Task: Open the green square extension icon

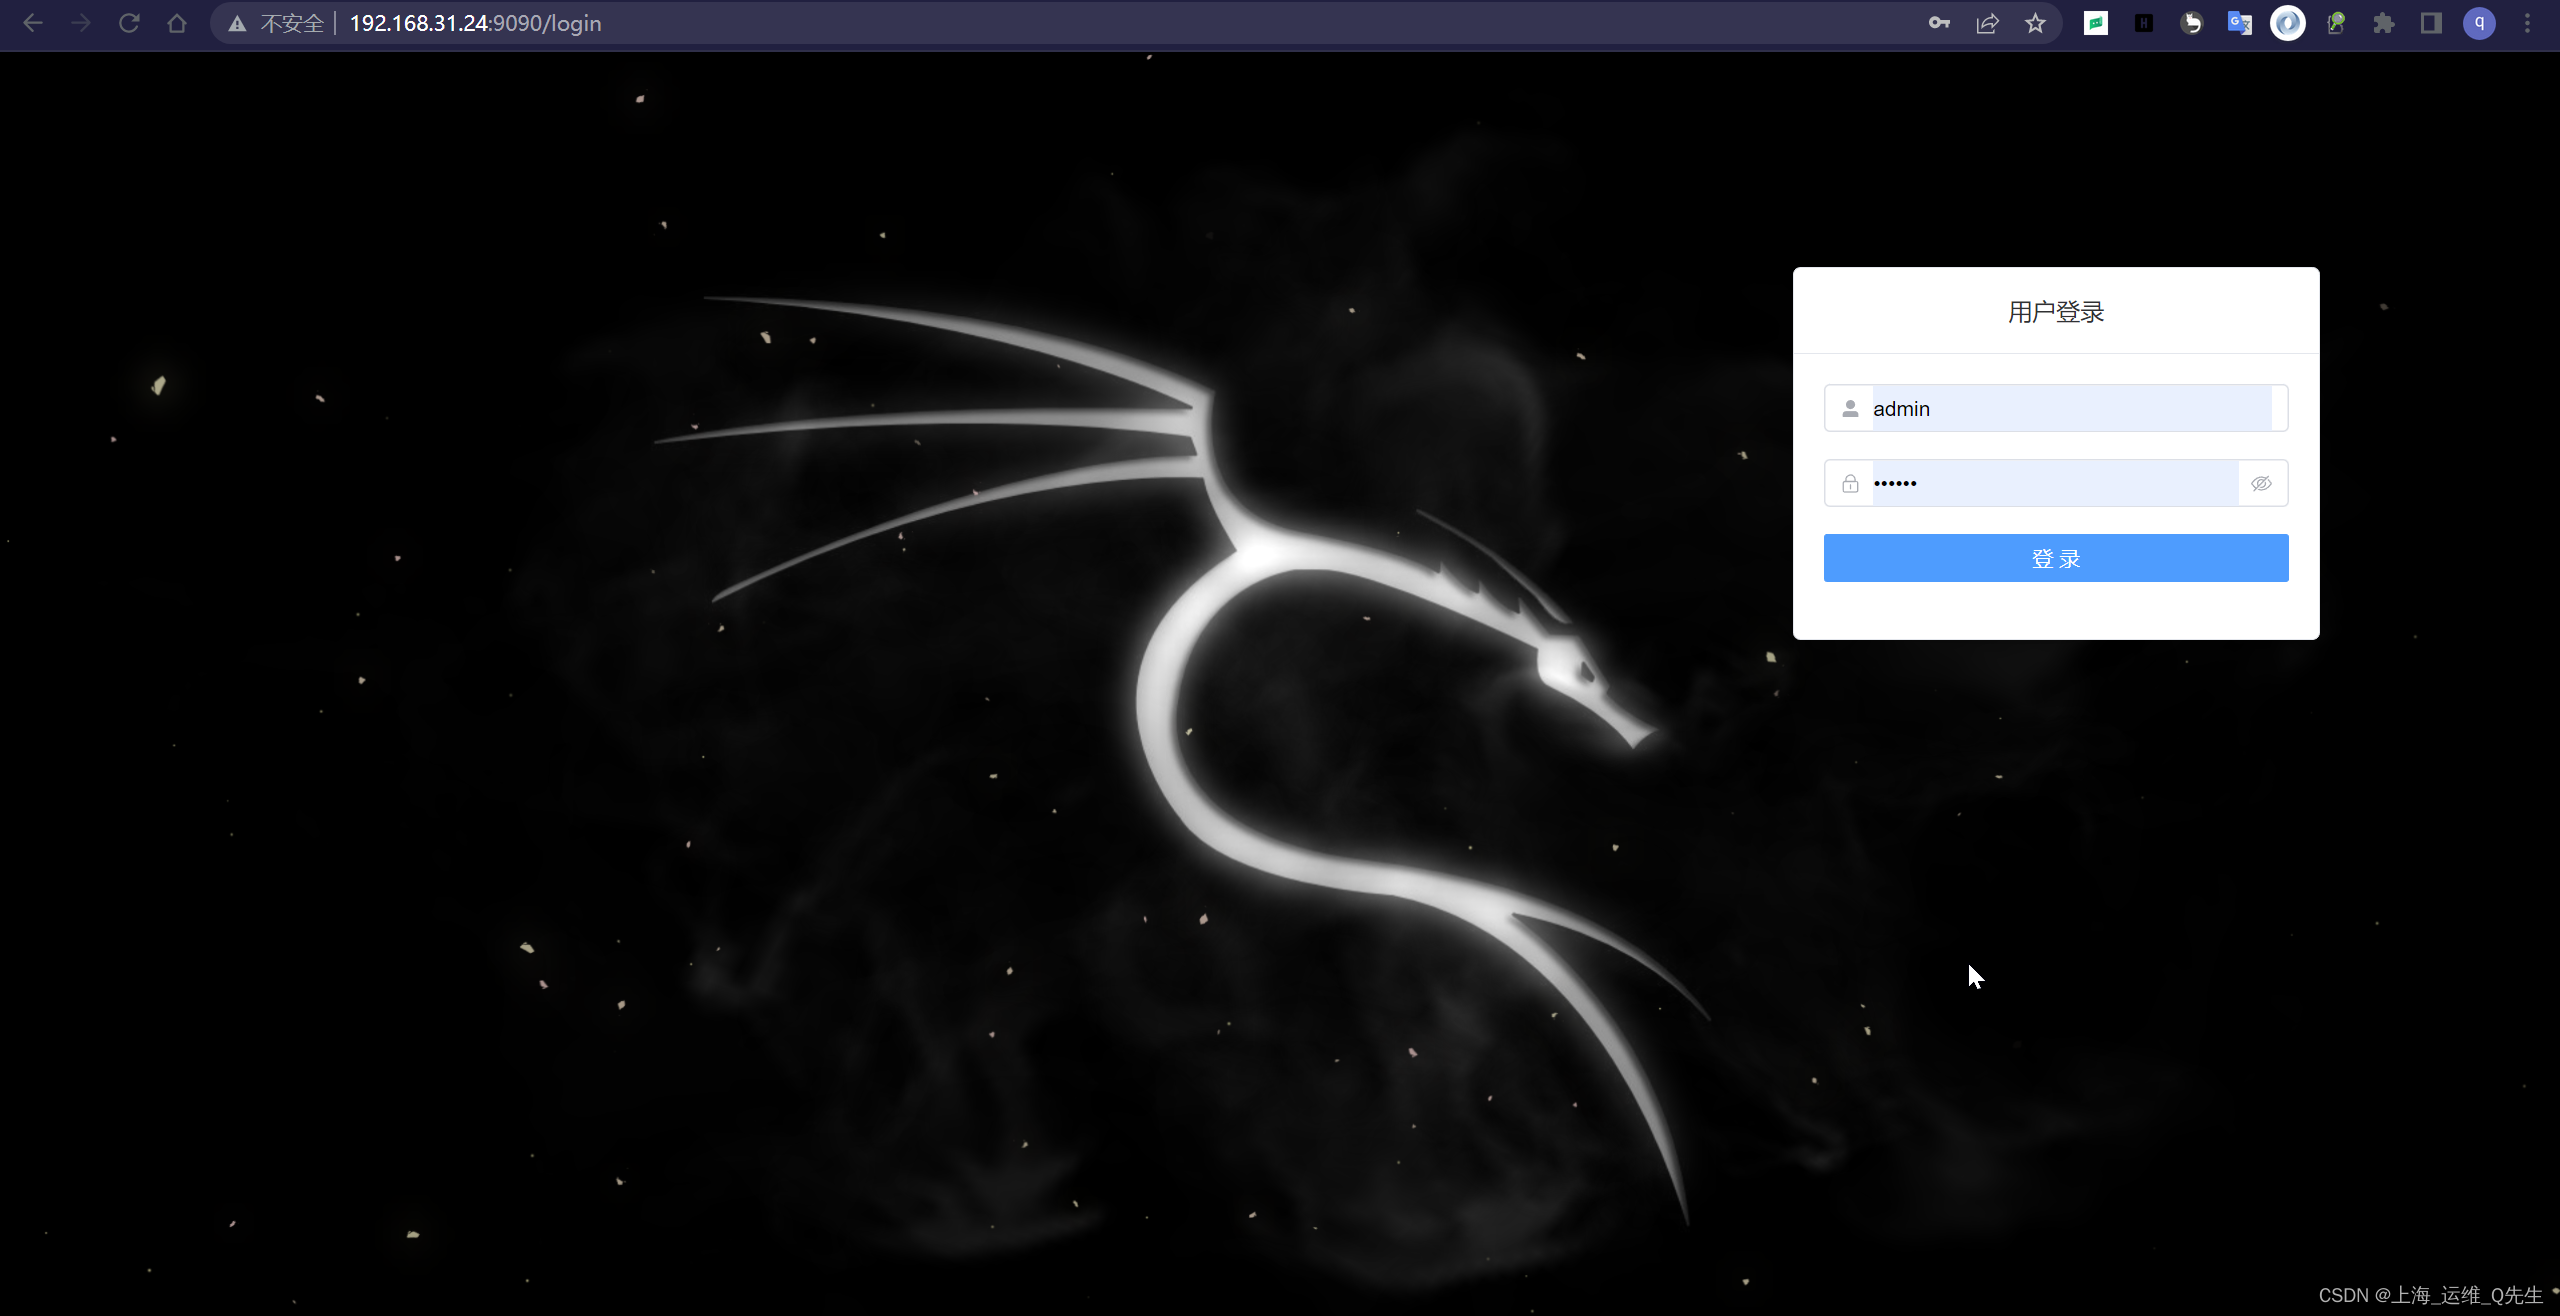Action: click(2096, 23)
